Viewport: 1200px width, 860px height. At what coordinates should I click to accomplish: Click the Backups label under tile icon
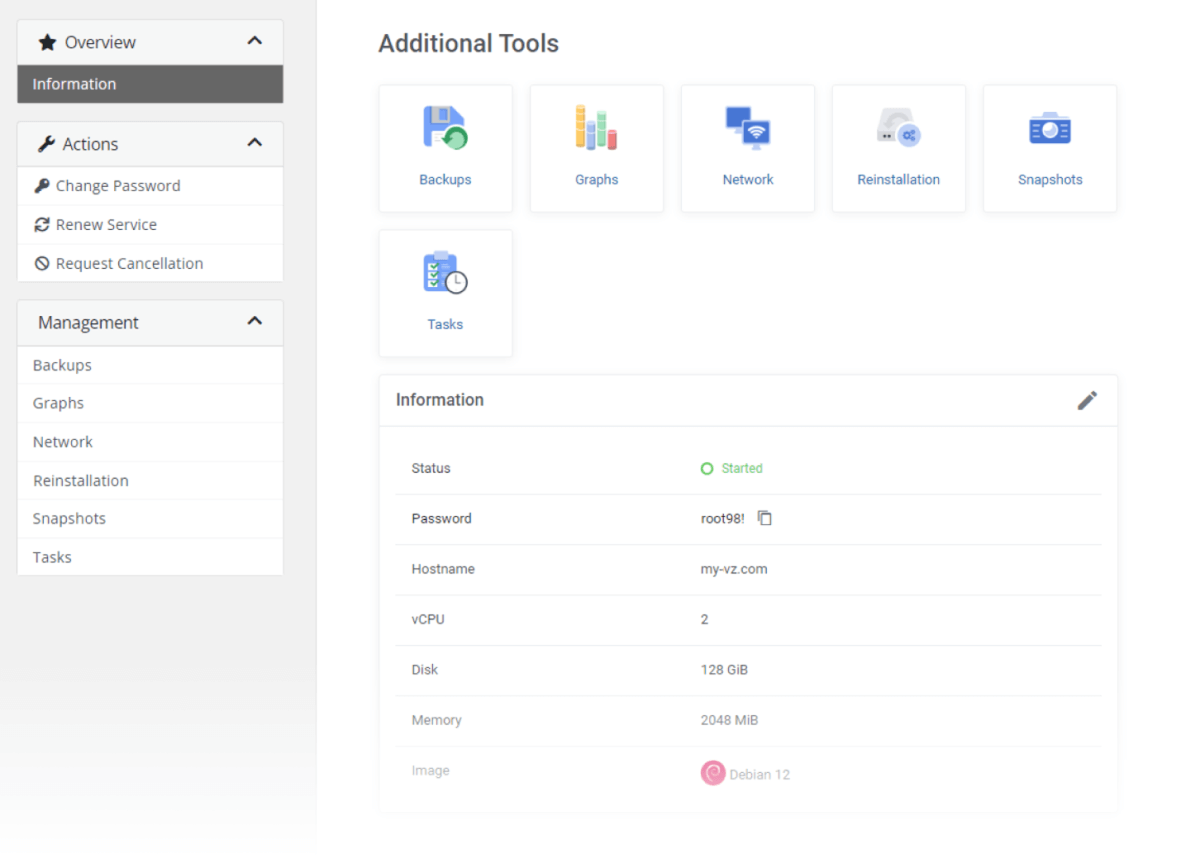point(445,180)
